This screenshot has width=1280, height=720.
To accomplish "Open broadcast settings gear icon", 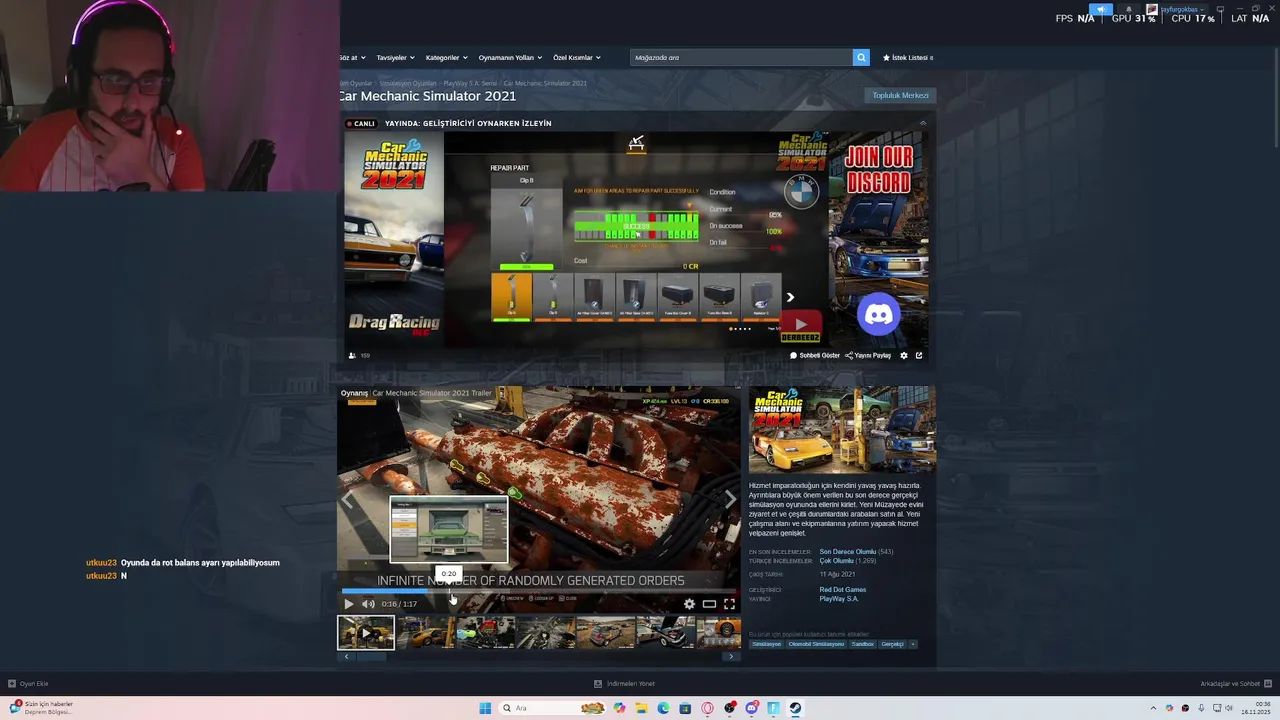I will [904, 355].
